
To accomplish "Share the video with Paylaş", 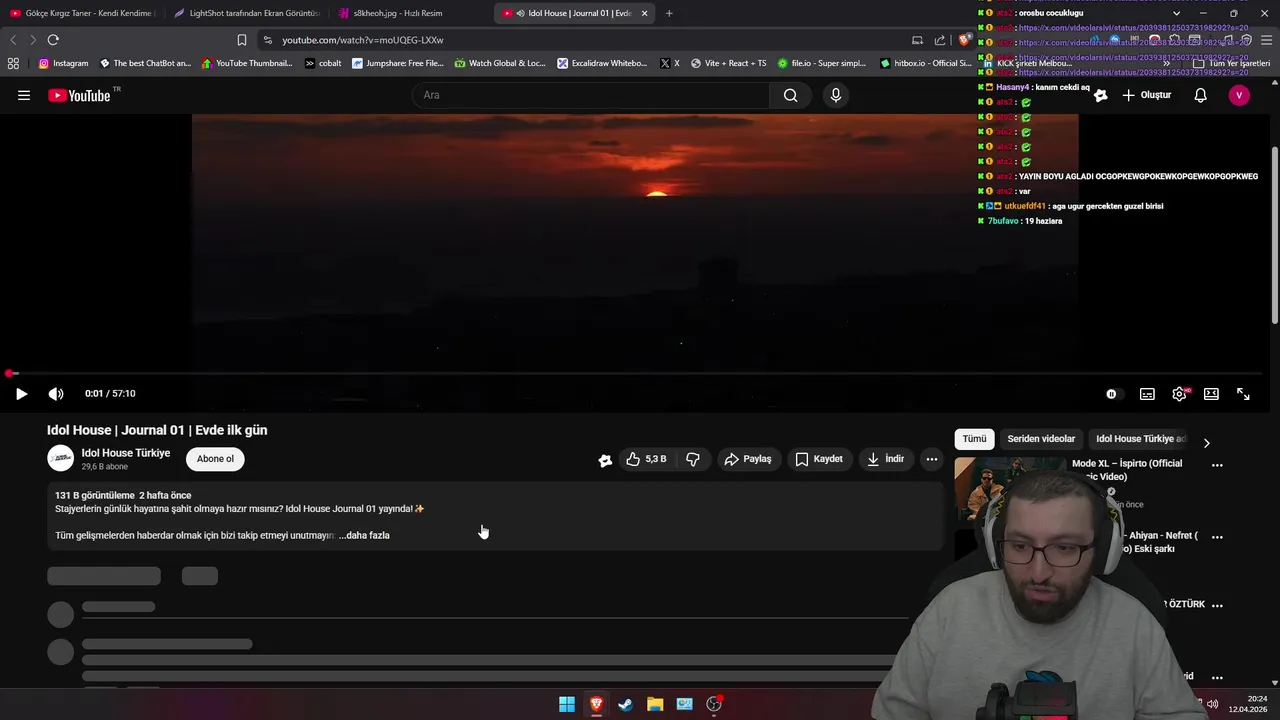I will click(748, 459).
